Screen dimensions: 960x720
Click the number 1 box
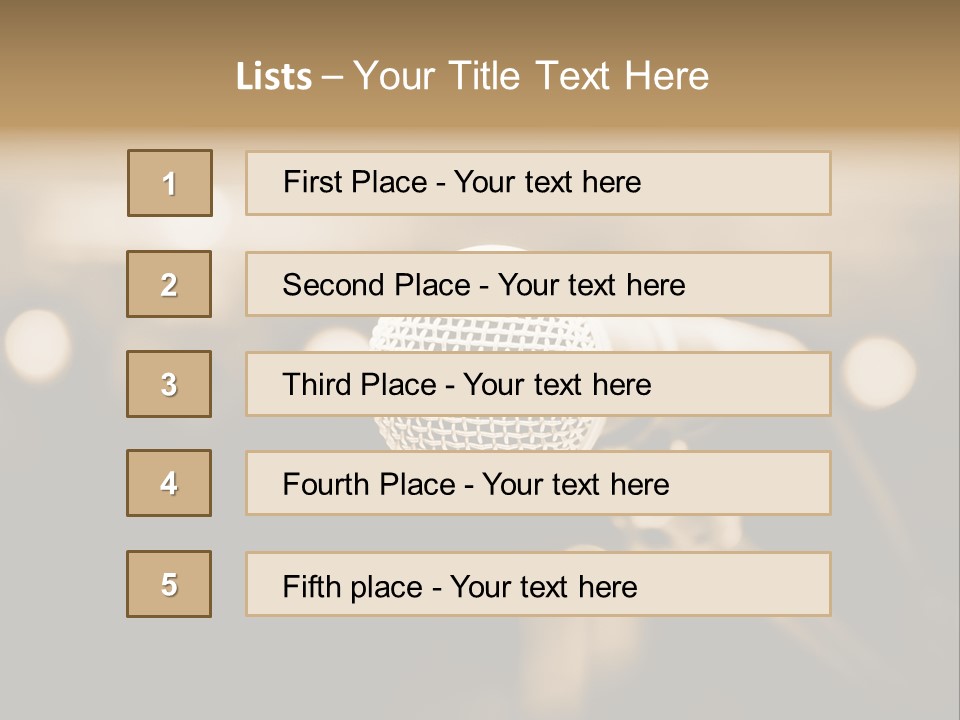click(x=170, y=183)
